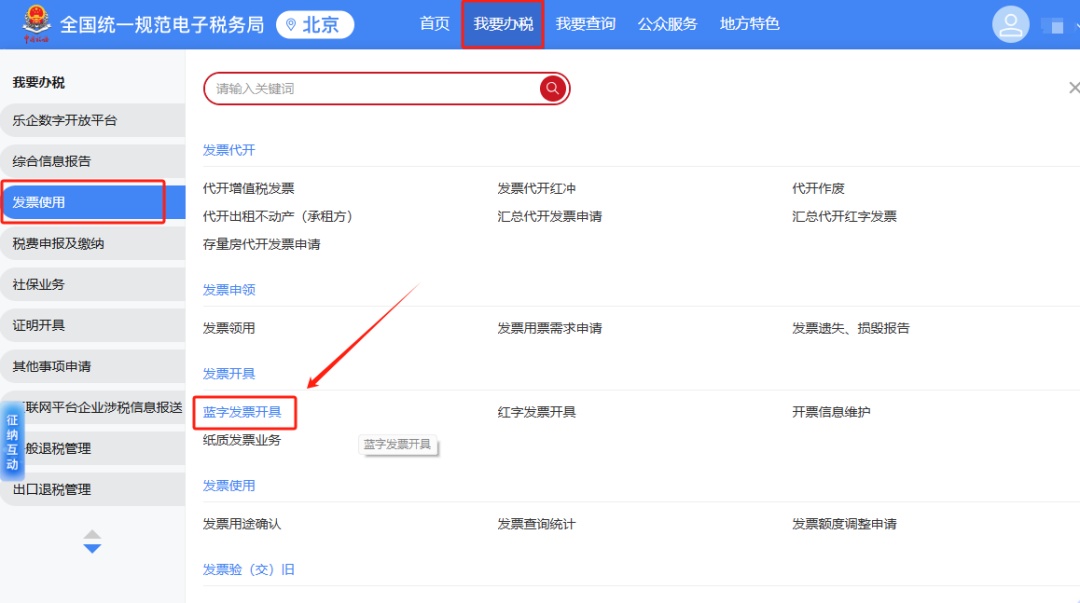Select 税费申报及缴纳 in the sidebar
The image size is (1080, 603).
(x=60, y=243)
